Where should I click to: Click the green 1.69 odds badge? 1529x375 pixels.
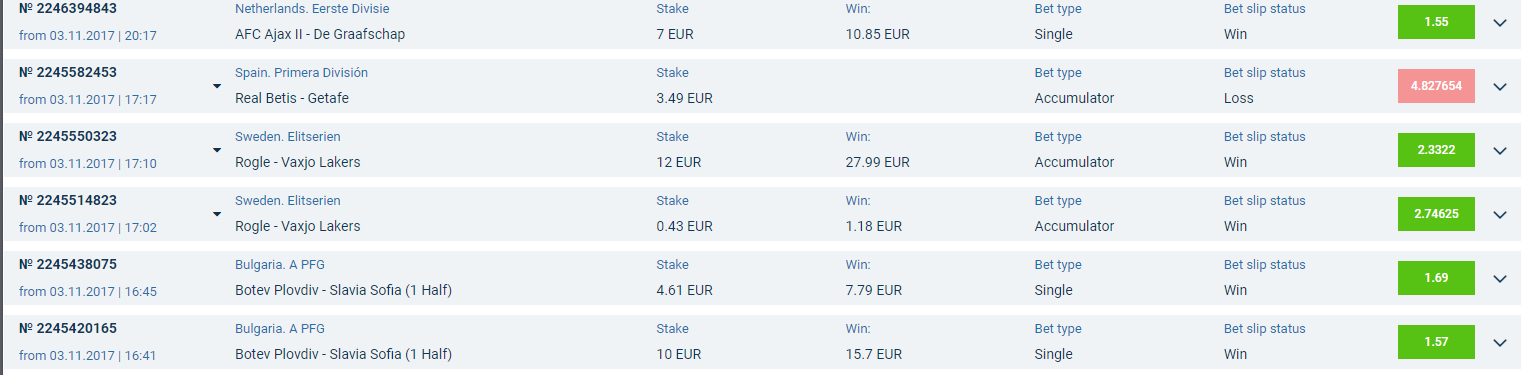(1436, 278)
